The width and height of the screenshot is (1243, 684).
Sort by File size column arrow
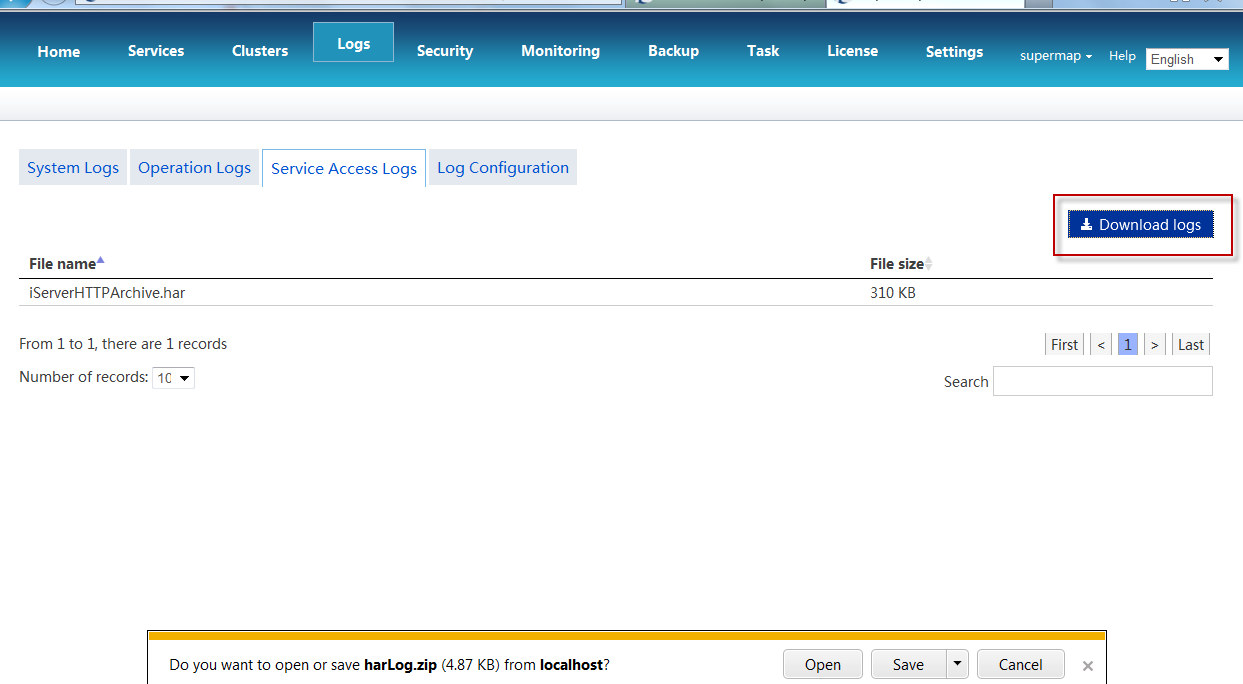[x=928, y=264]
